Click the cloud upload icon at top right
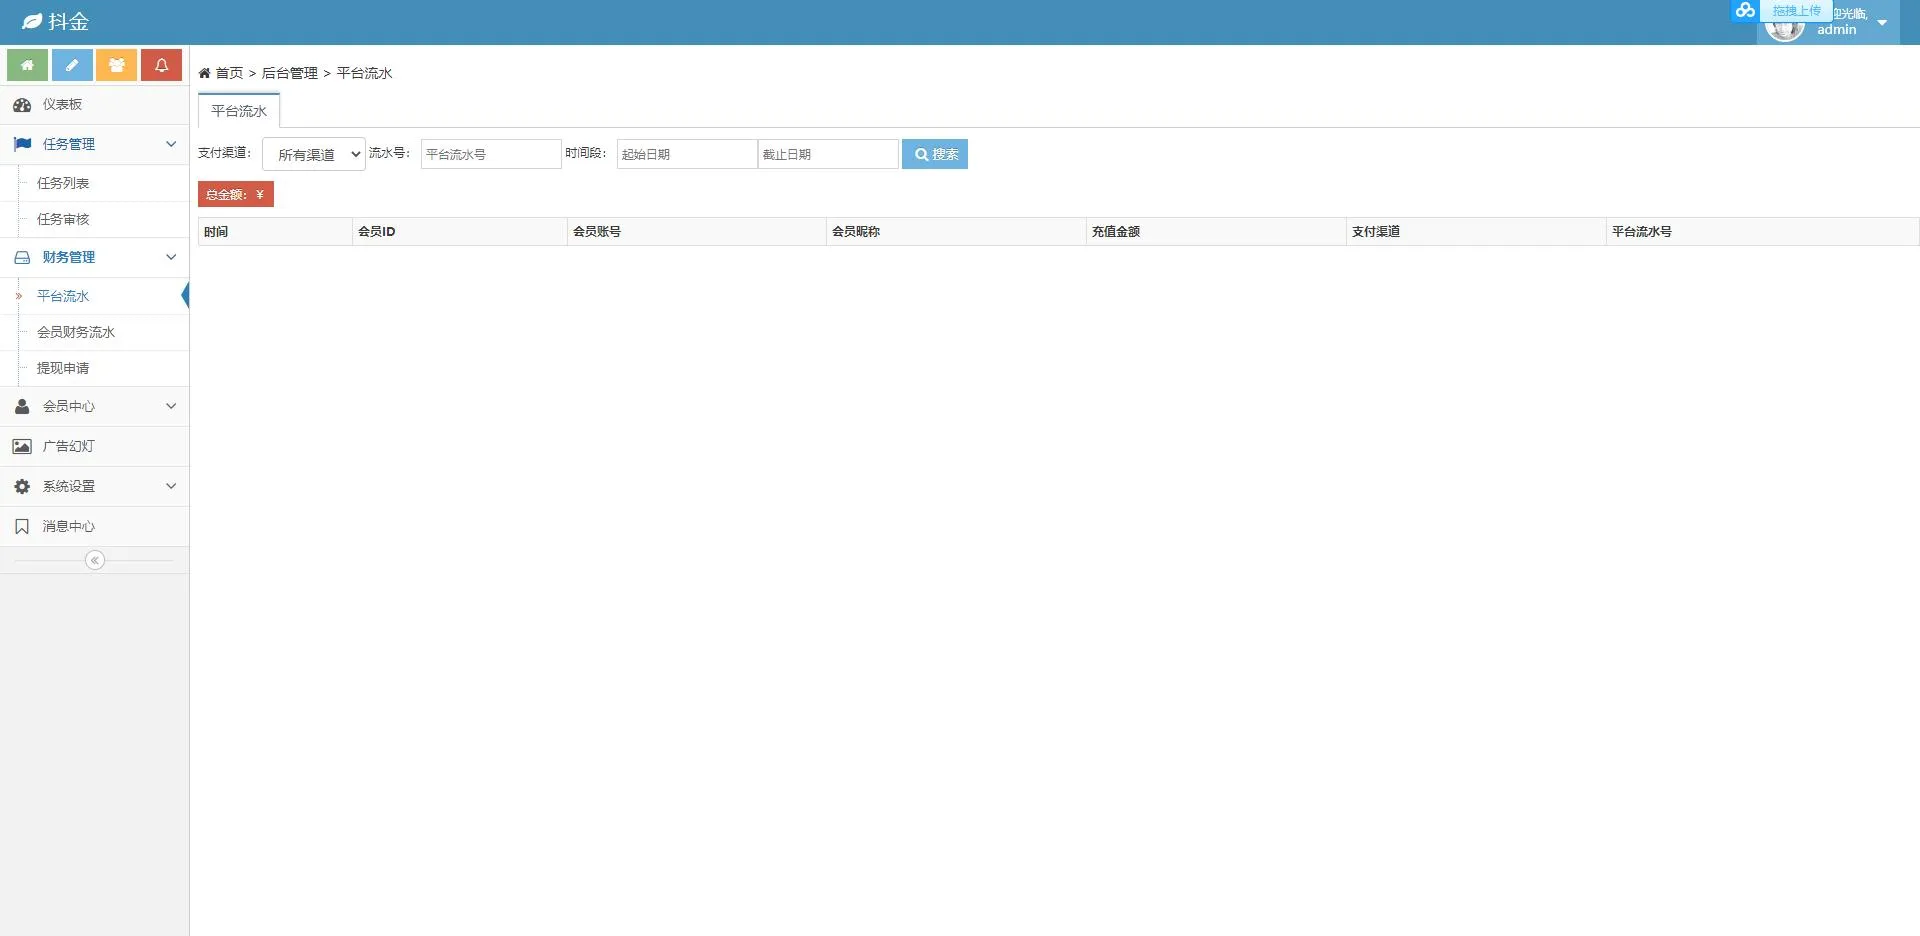Image resolution: width=1920 pixels, height=936 pixels. 1745,10
